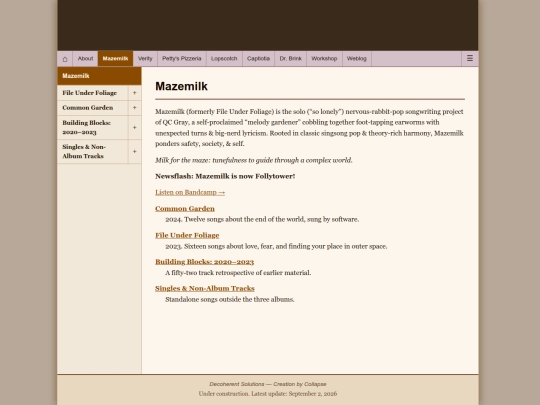The image size is (540, 405).
Task: Open Building Blocks: 2020–2023 sidebar item
Action: tap(93, 127)
